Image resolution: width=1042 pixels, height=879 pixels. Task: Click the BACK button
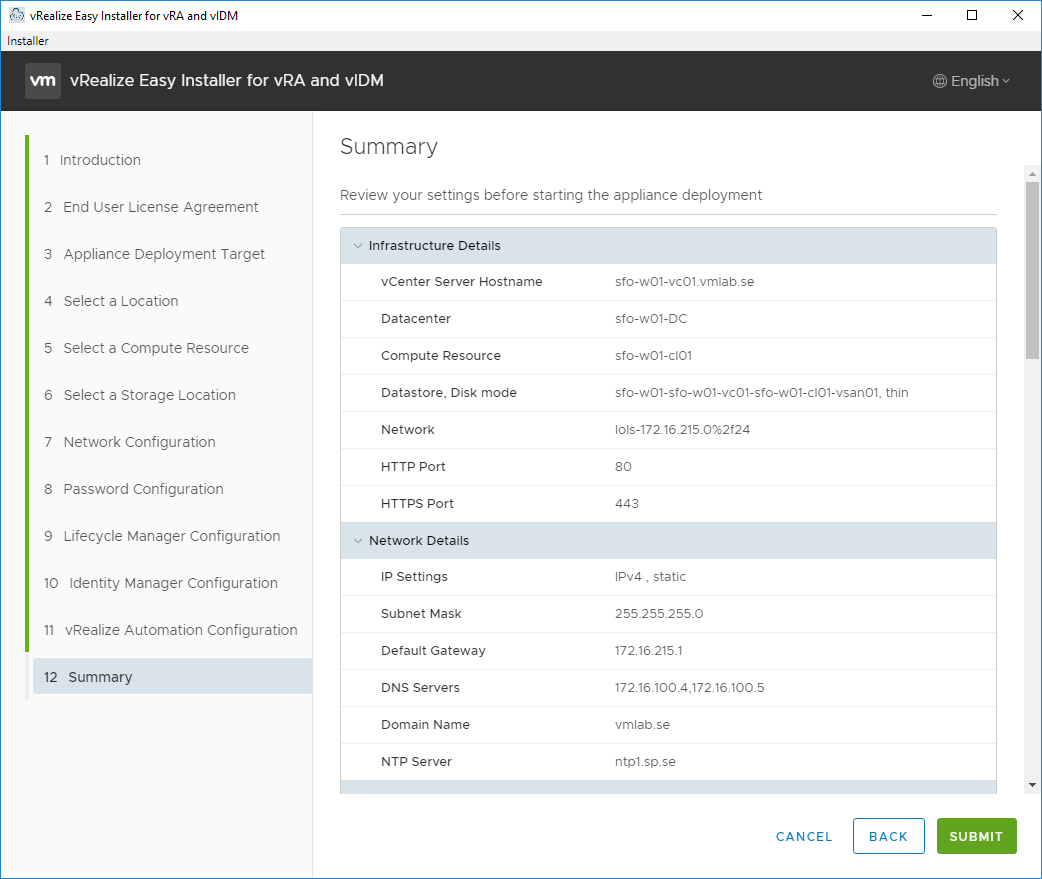(888, 836)
